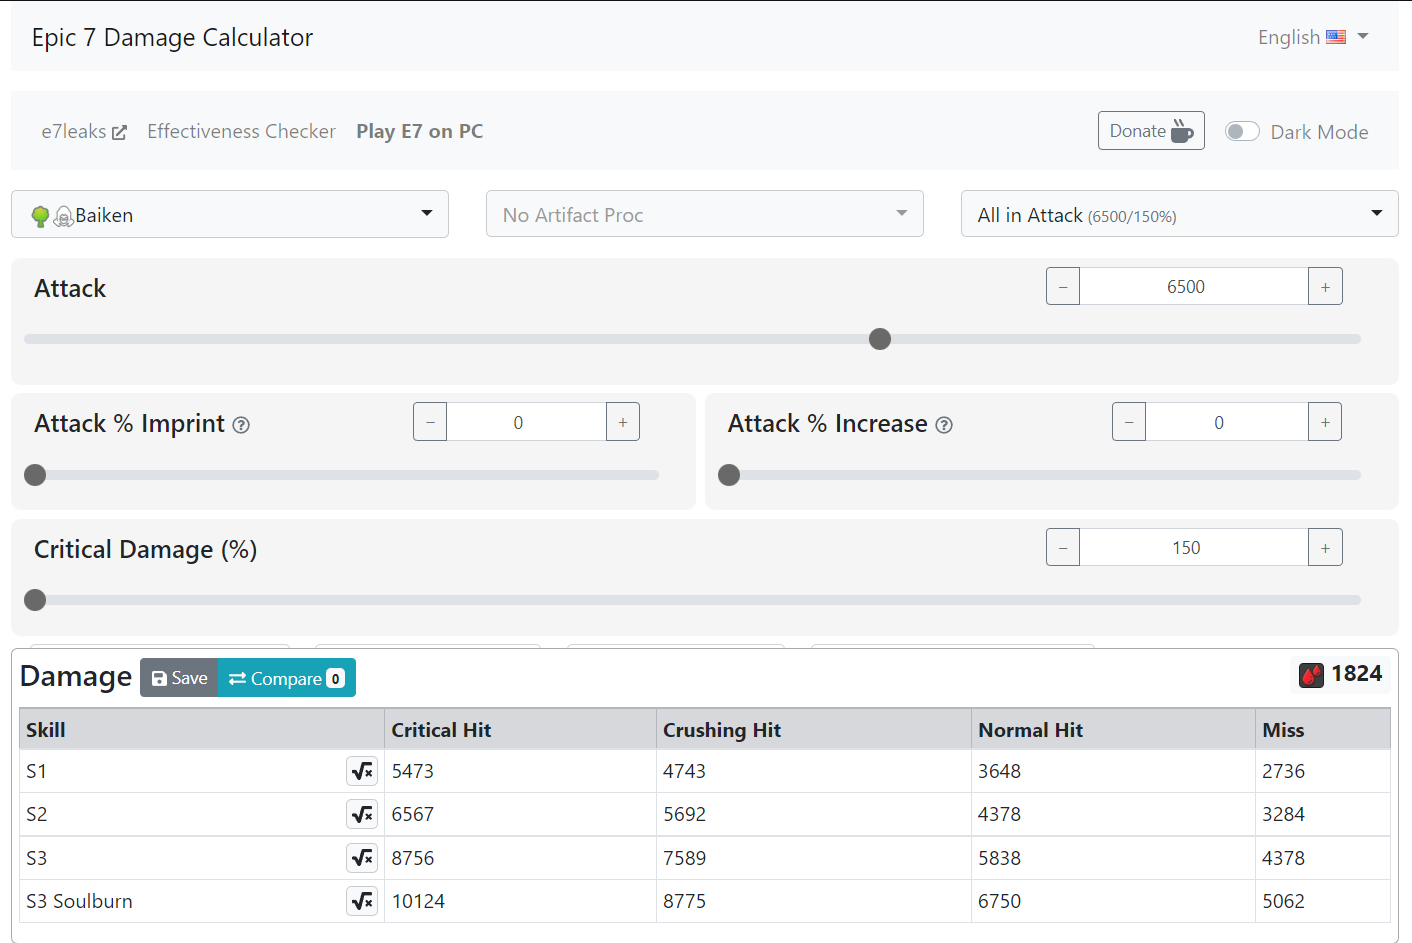
Task: Save the current damage build
Action: pyautogui.click(x=180, y=678)
